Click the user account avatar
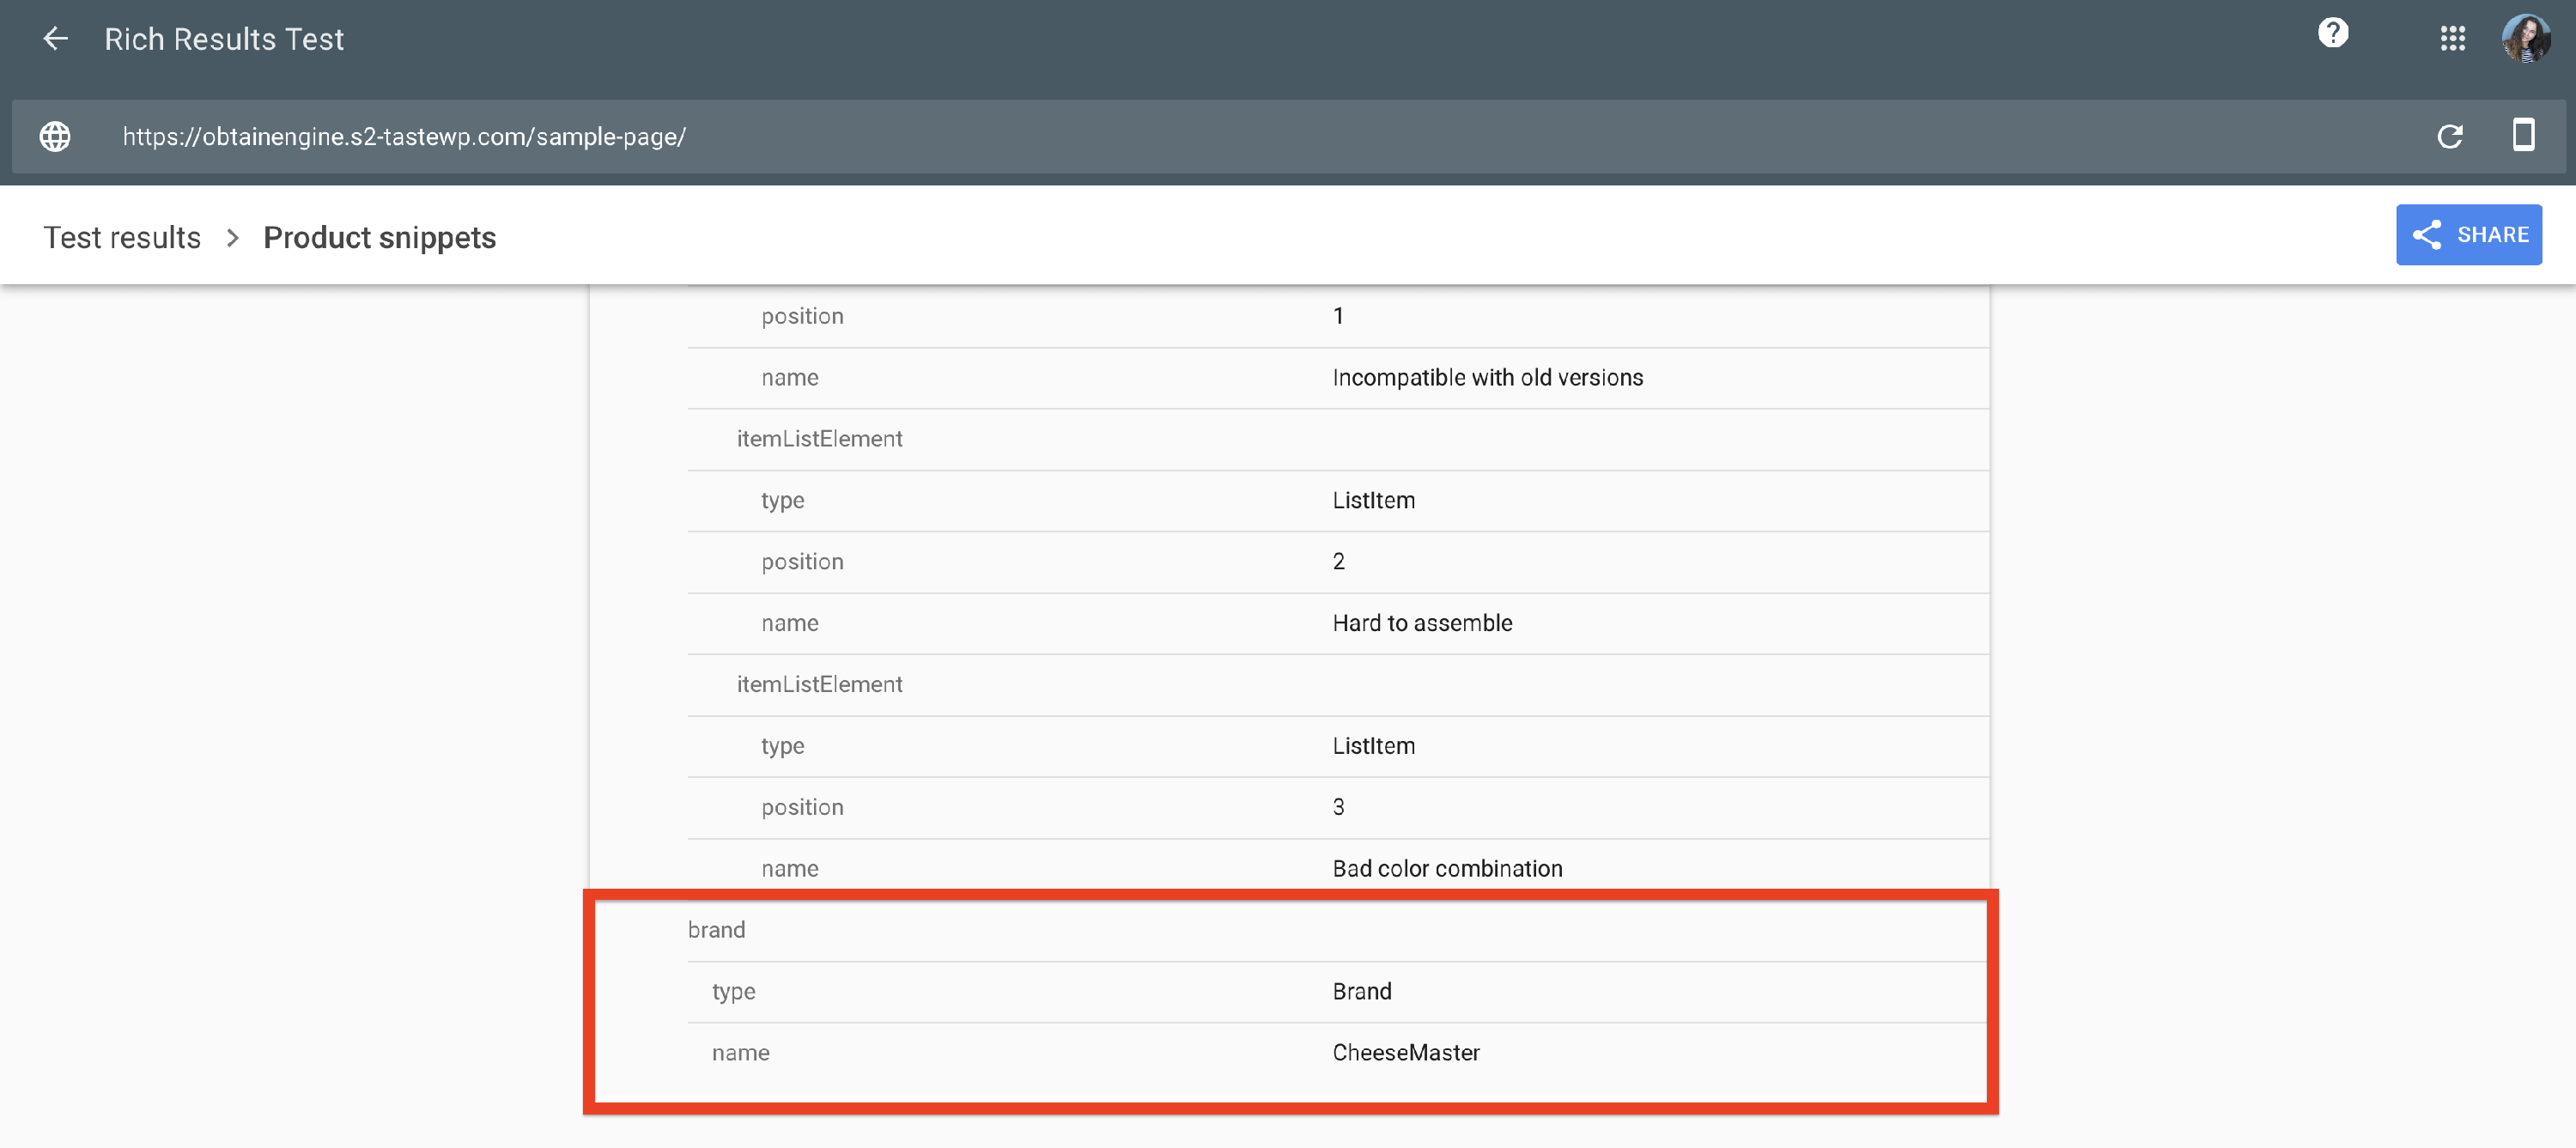Image resolution: width=2576 pixels, height=1148 pixels. click(2525, 39)
